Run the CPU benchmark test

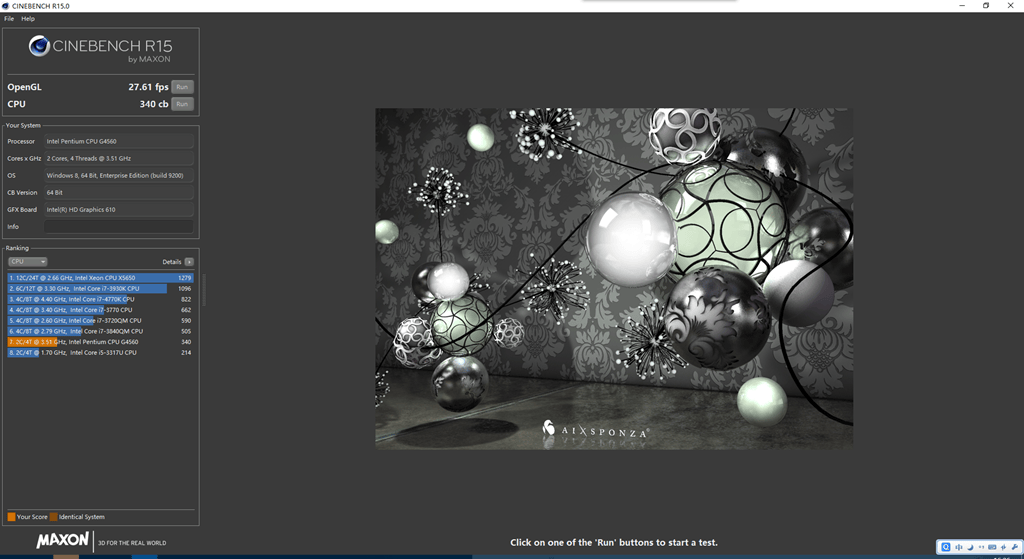click(x=182, y=104)
